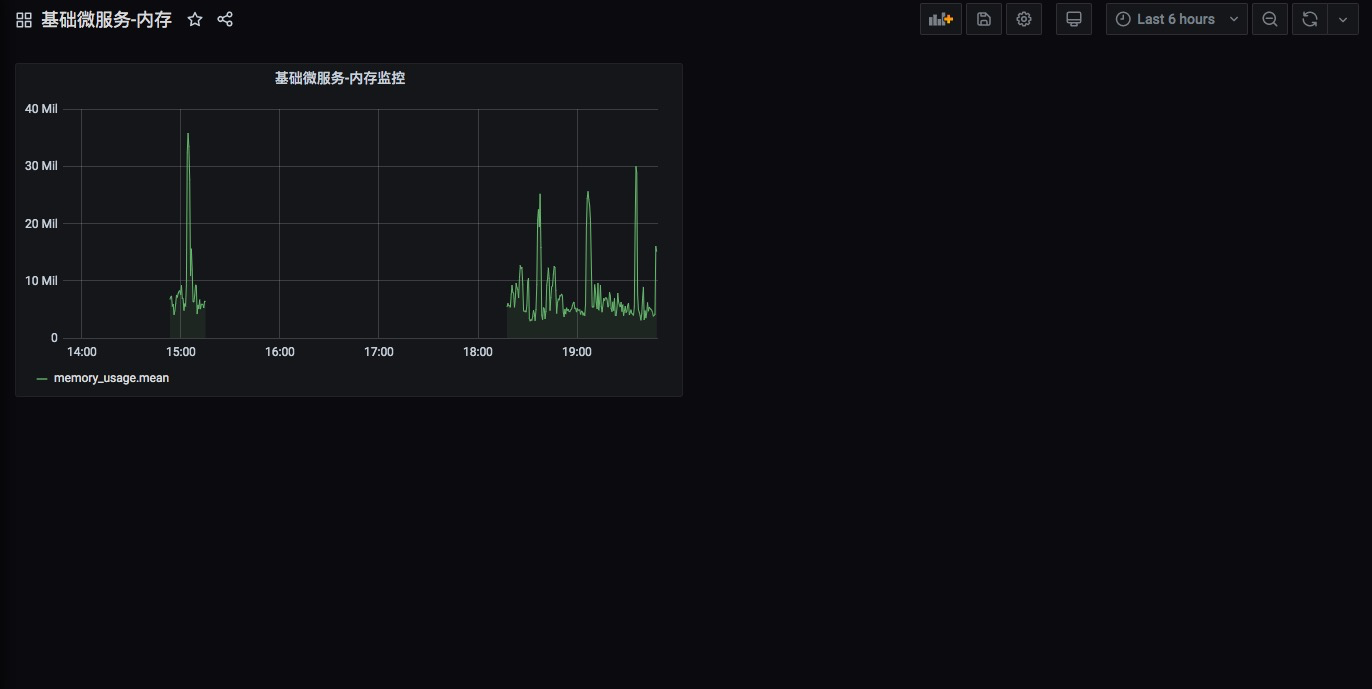
Task: Open the dashboard grid icon
Action: [x=24, y=20]
